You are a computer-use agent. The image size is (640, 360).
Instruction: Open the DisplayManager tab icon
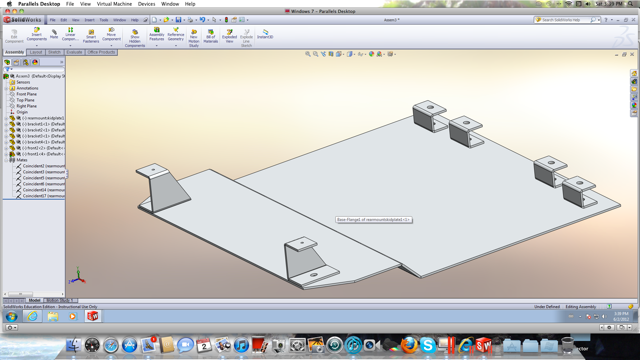[x=35, y=62]
